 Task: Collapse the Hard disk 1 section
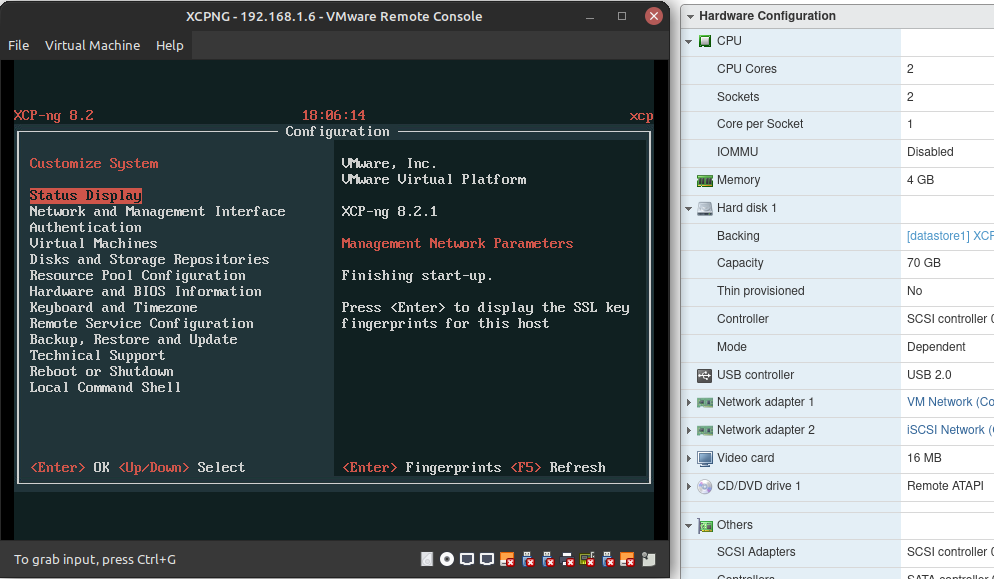tap(689, 209)
